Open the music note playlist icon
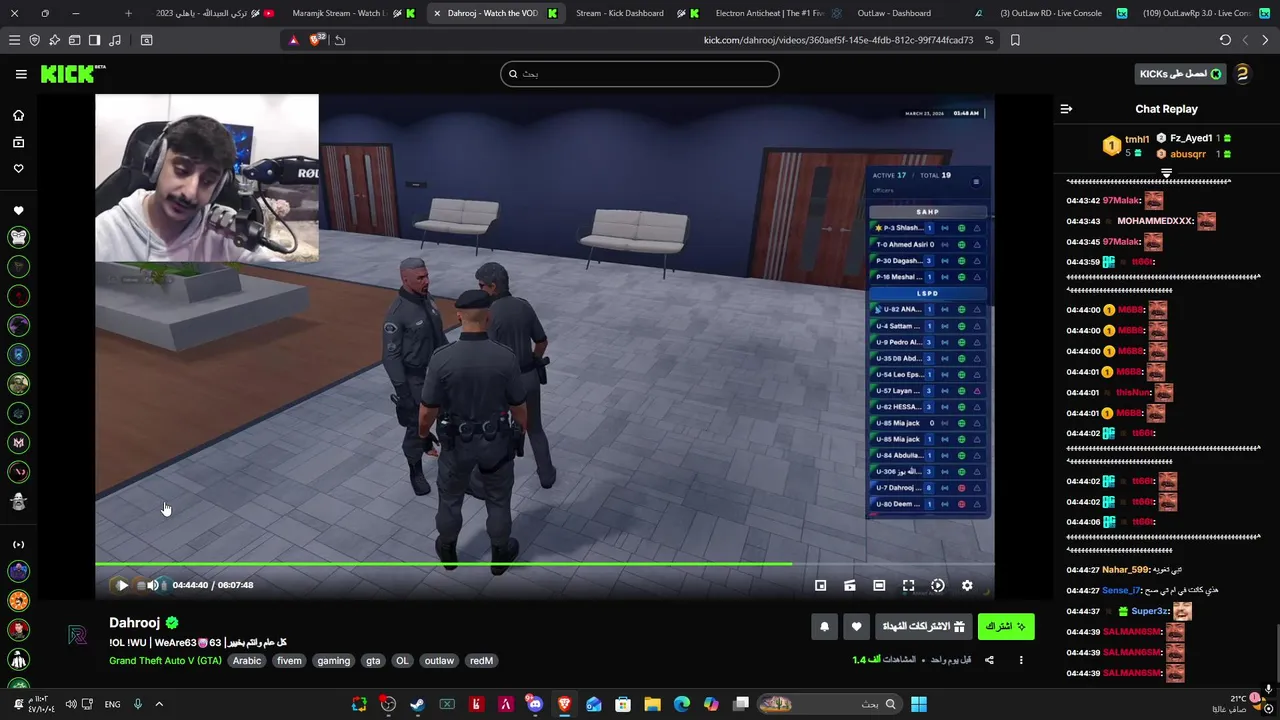Screen dimensions: 1280x720 (x=114, y=40)
